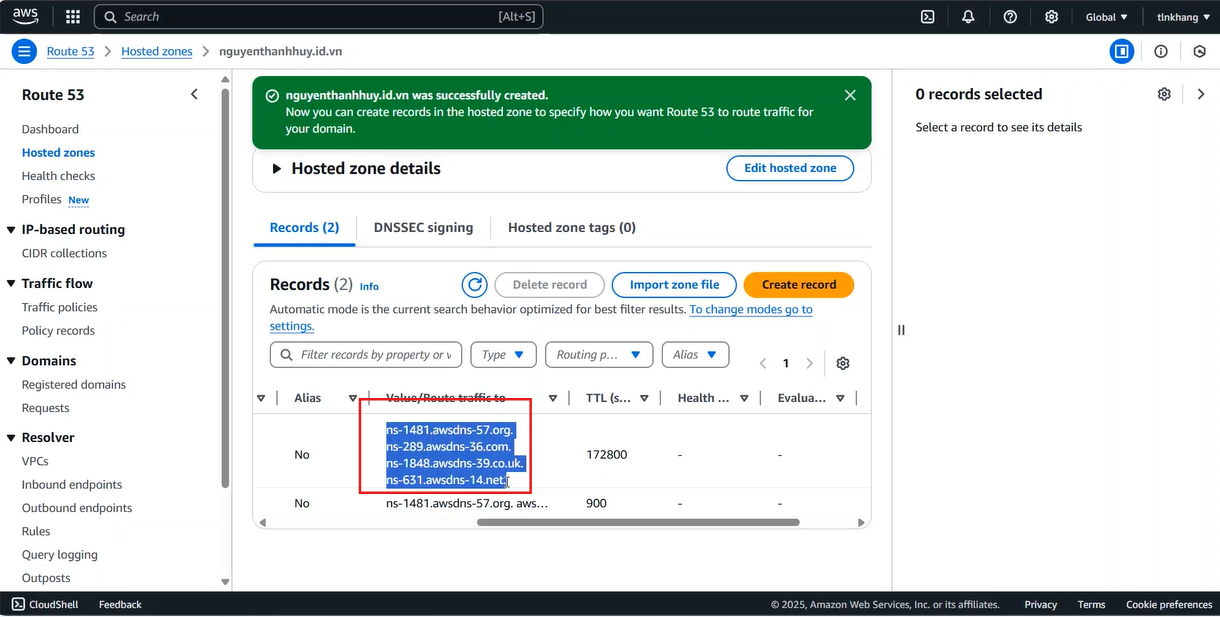Open the Routing policy filter dropdown
1220x617 pixels.
(599, 355)
